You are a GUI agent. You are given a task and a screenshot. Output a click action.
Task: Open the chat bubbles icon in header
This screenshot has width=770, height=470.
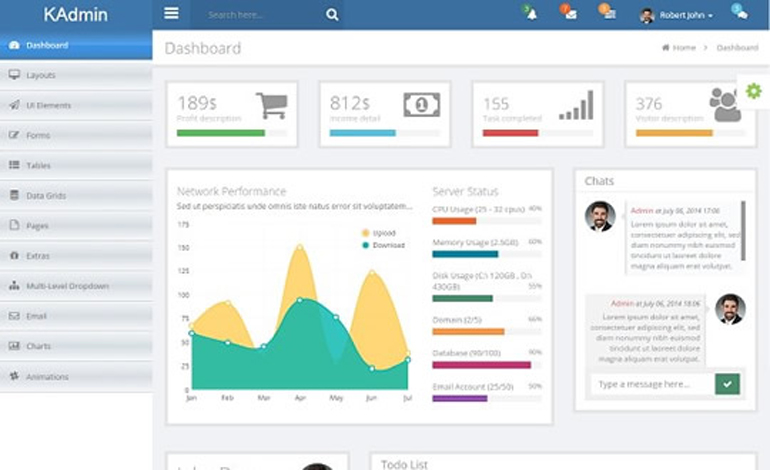tap(740, 13)
